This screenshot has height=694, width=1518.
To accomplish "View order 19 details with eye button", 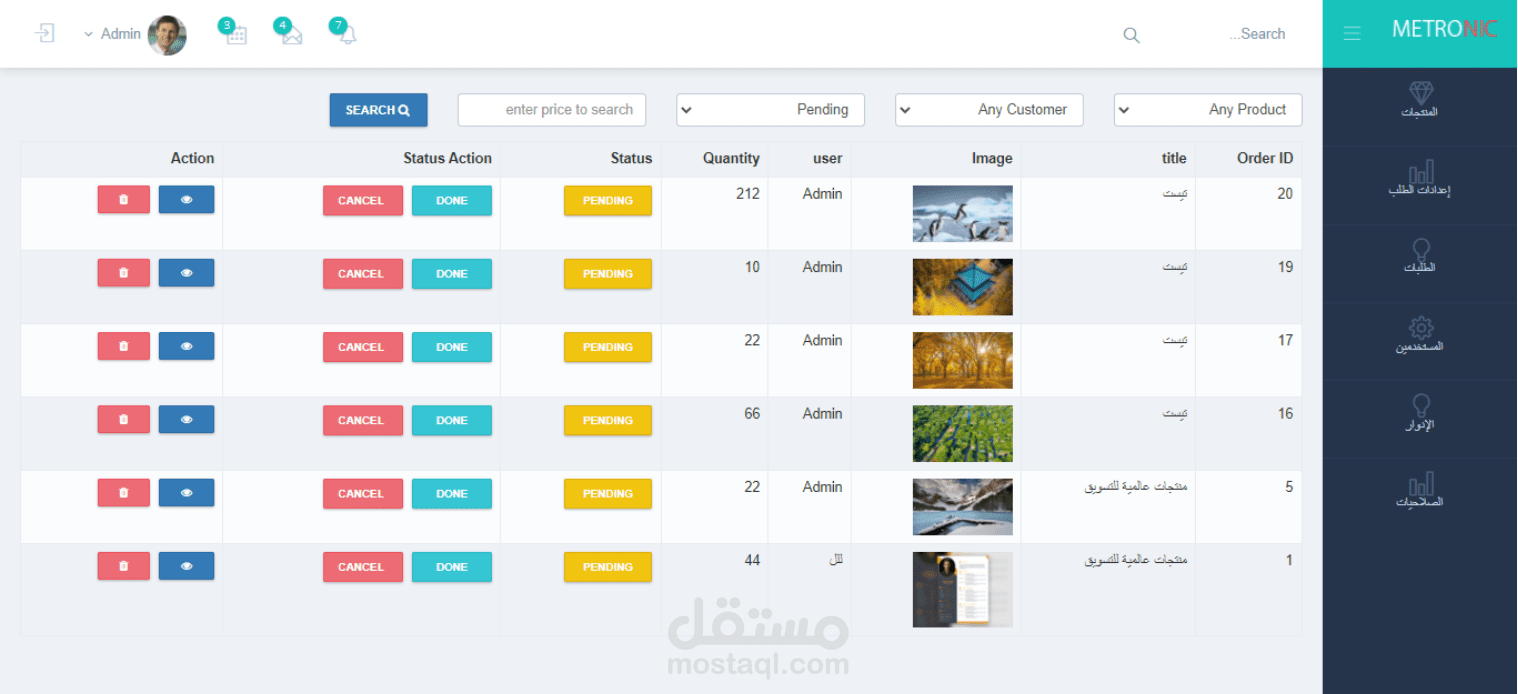I will pos(186,273).
